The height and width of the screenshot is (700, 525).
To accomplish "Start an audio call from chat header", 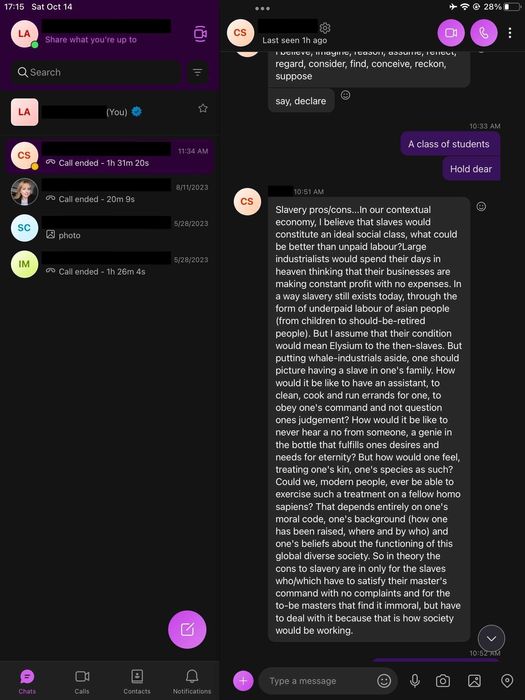I will click(484, 33).
